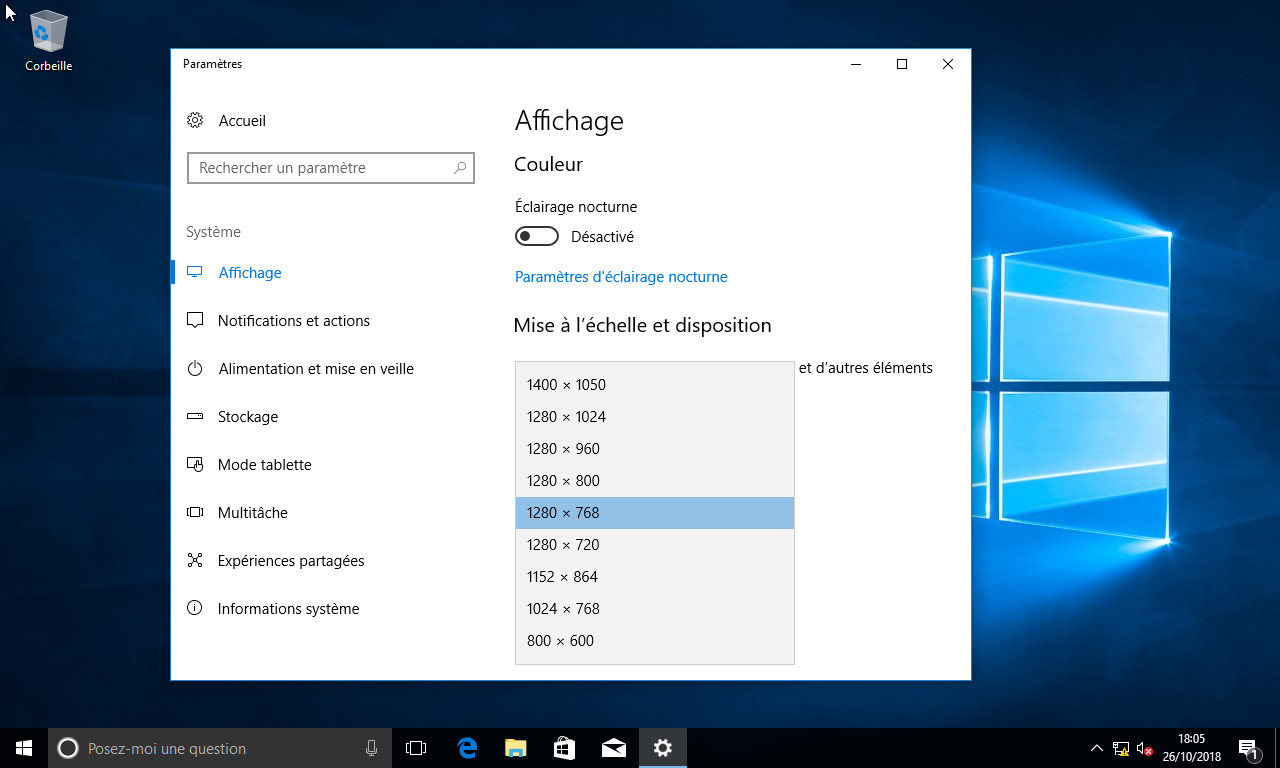Open Notifications et actions settings
Screen dimensions: 1280x768
293,321
